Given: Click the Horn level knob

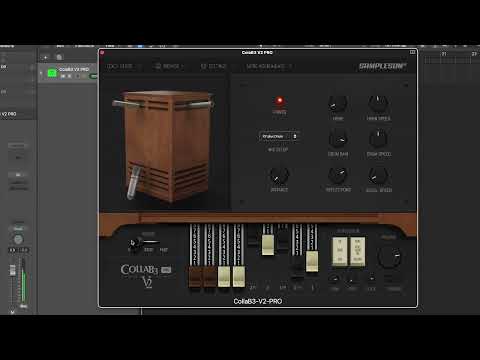Looking at the screenshot, I should [x=338, y=104].
